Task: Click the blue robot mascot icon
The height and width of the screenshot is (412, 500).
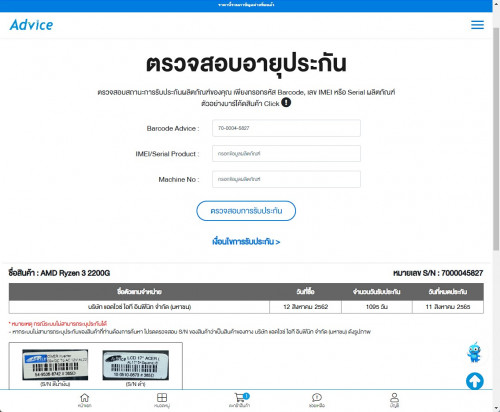Action: 474,352
